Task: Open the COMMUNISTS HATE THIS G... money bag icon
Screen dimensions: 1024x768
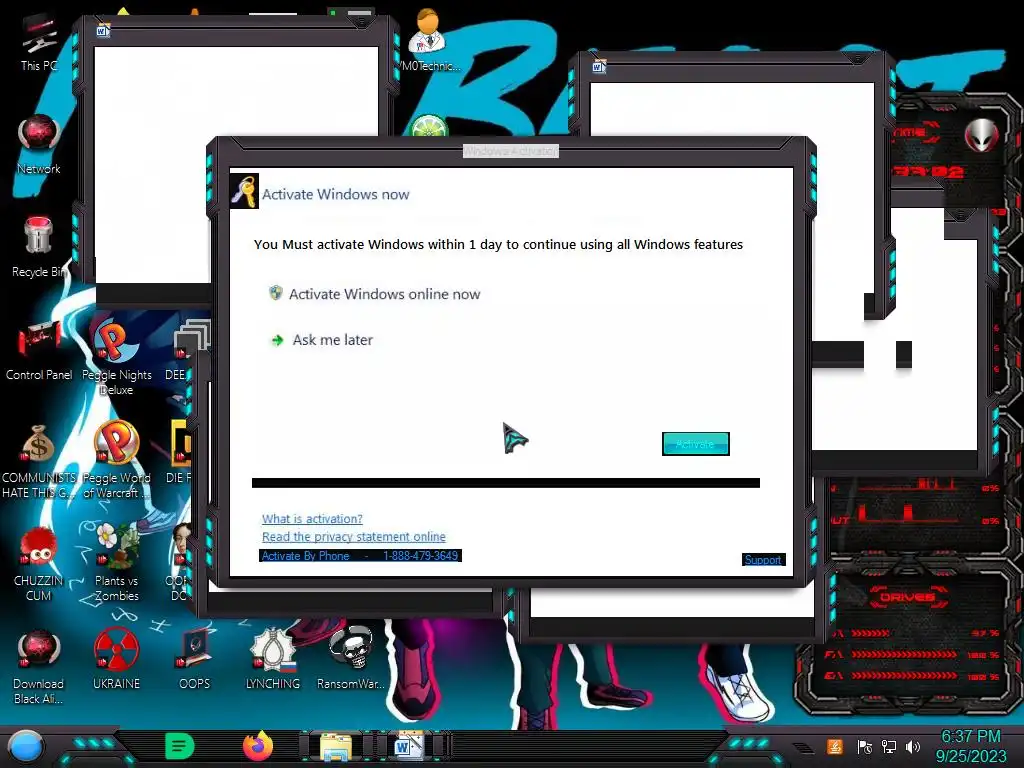Action: tap(39, 460)
